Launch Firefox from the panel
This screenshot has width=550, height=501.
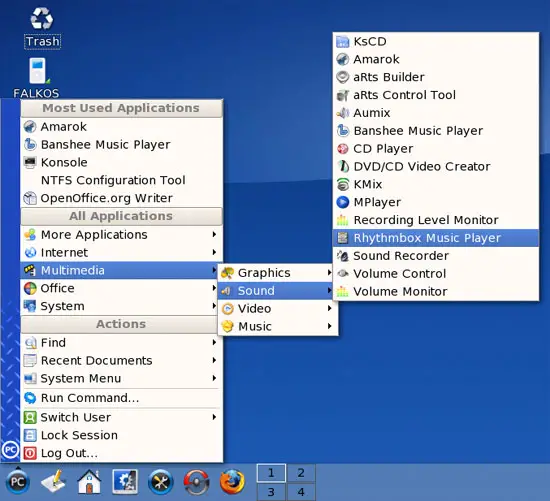tap(232, 482)
